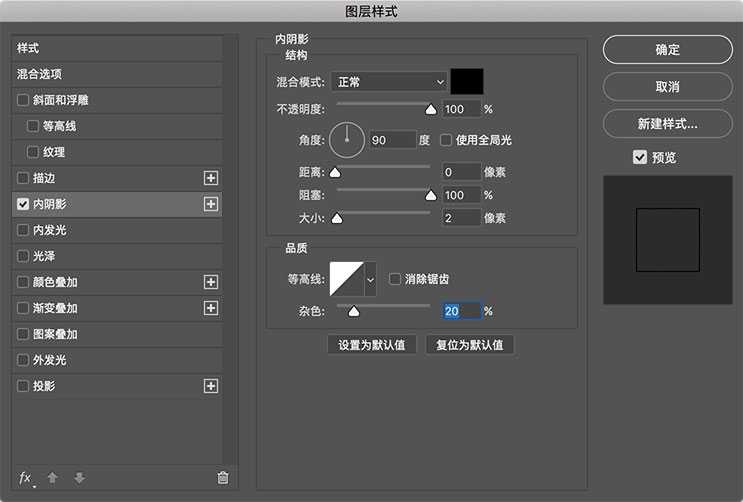Viewport: 743px width, 502px height.
Task: Click the 距离 pixel input field
Action: 461,172
